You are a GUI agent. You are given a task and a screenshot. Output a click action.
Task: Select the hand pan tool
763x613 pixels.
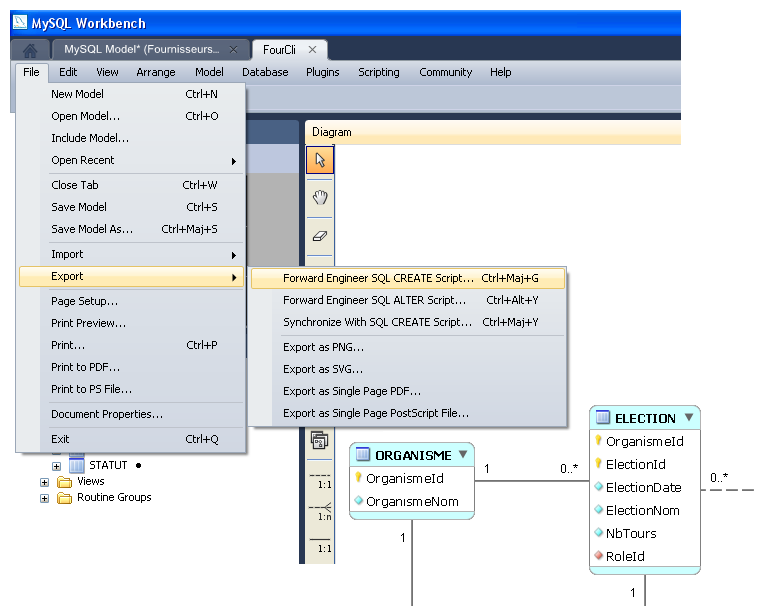click(320, 198)
